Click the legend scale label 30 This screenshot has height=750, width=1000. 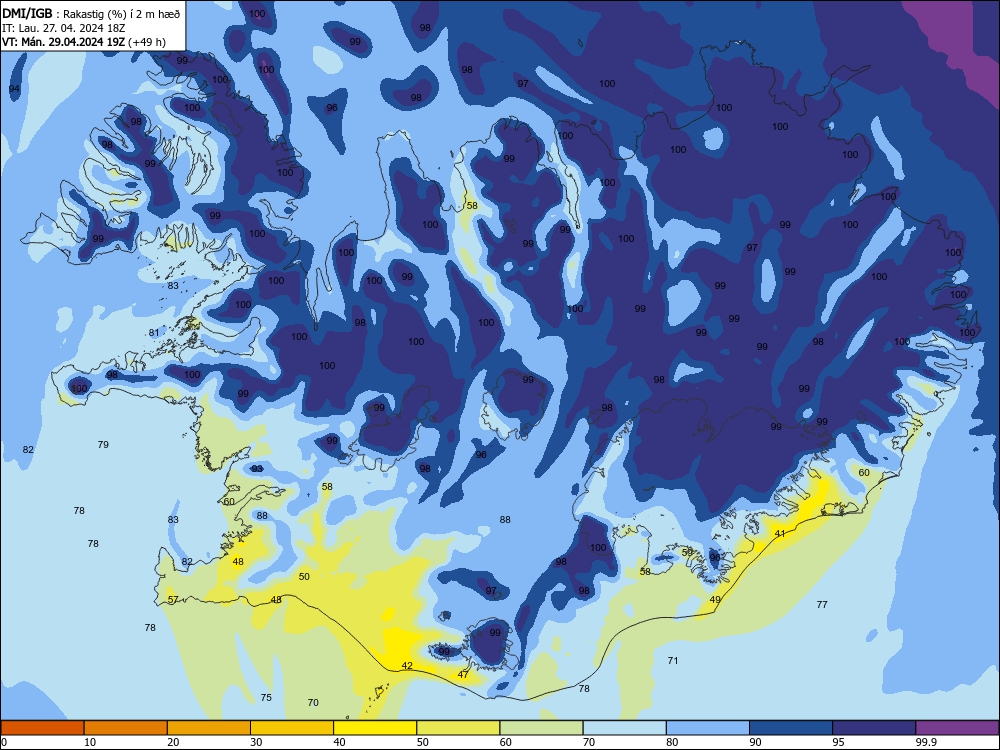pyautogui.click(x=256, y=742)
